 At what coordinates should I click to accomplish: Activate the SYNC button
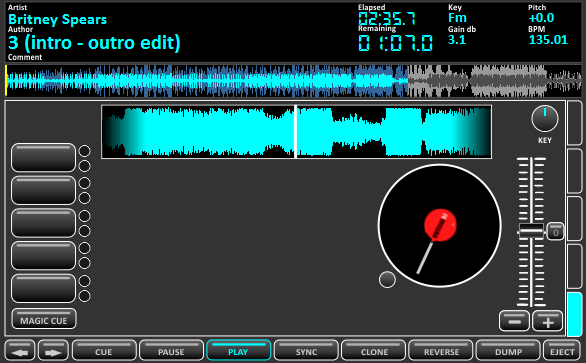[306, 350]
